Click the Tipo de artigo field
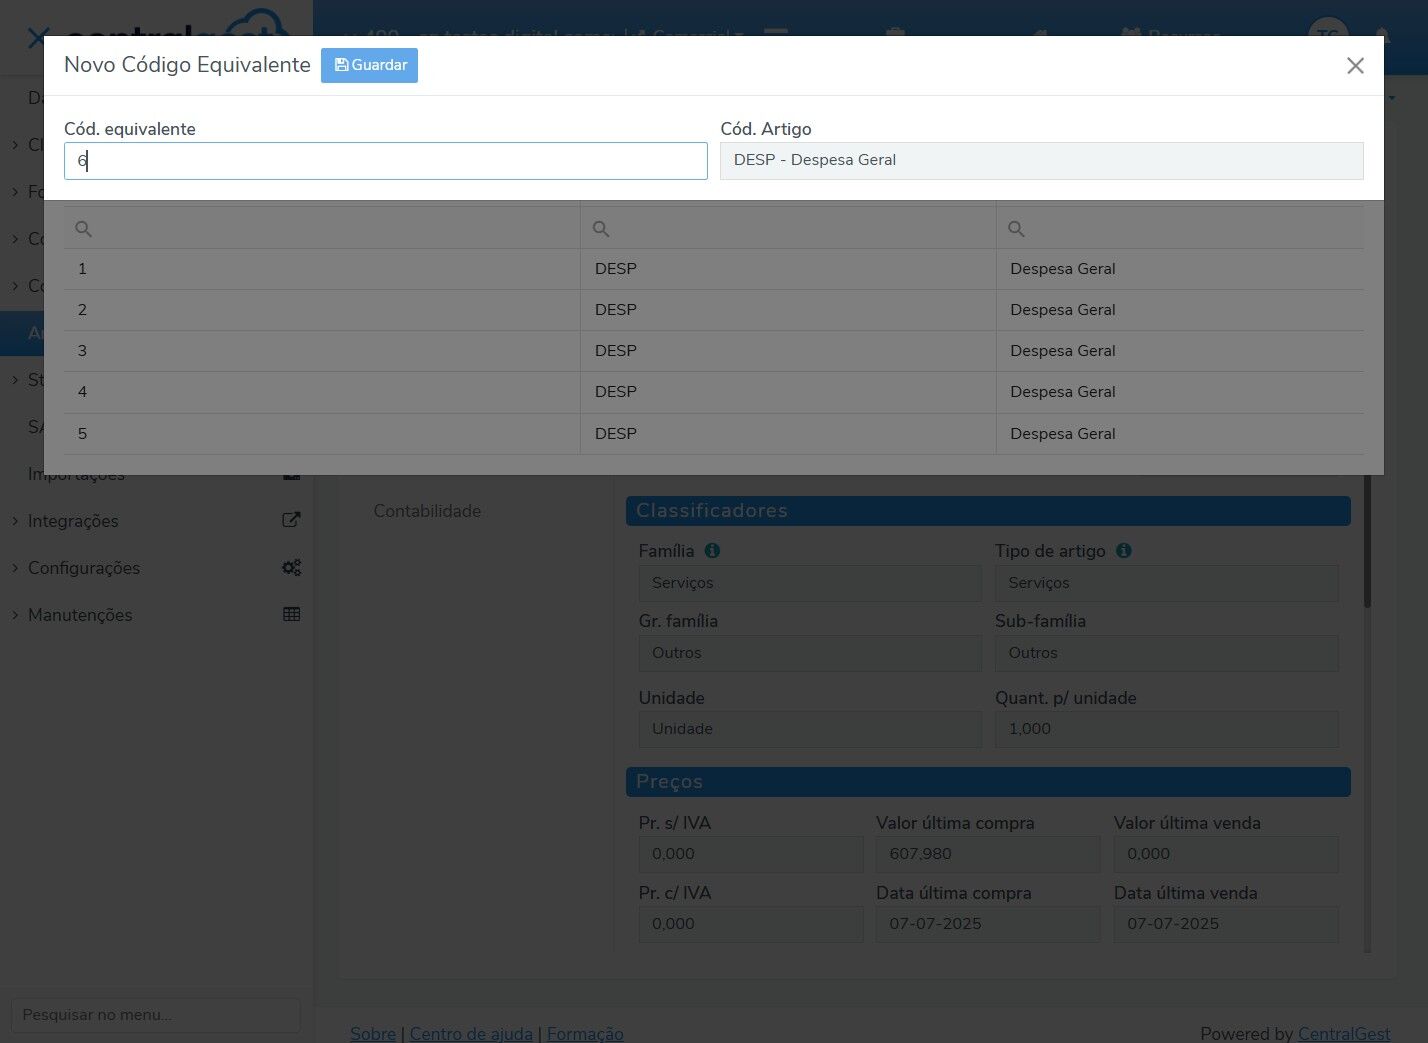The width and height of the screenshot is (1428, 1043). [x=1166, y=583]
